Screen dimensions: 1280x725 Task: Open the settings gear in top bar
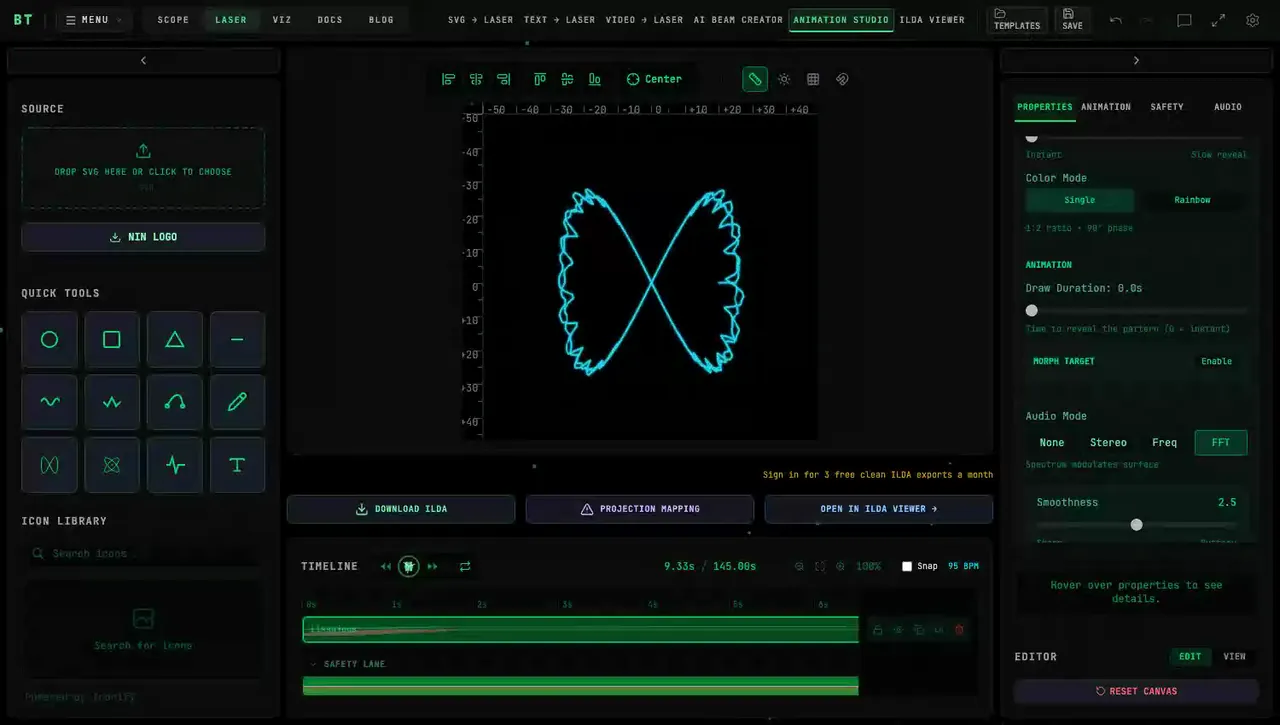click(1252, 20)
